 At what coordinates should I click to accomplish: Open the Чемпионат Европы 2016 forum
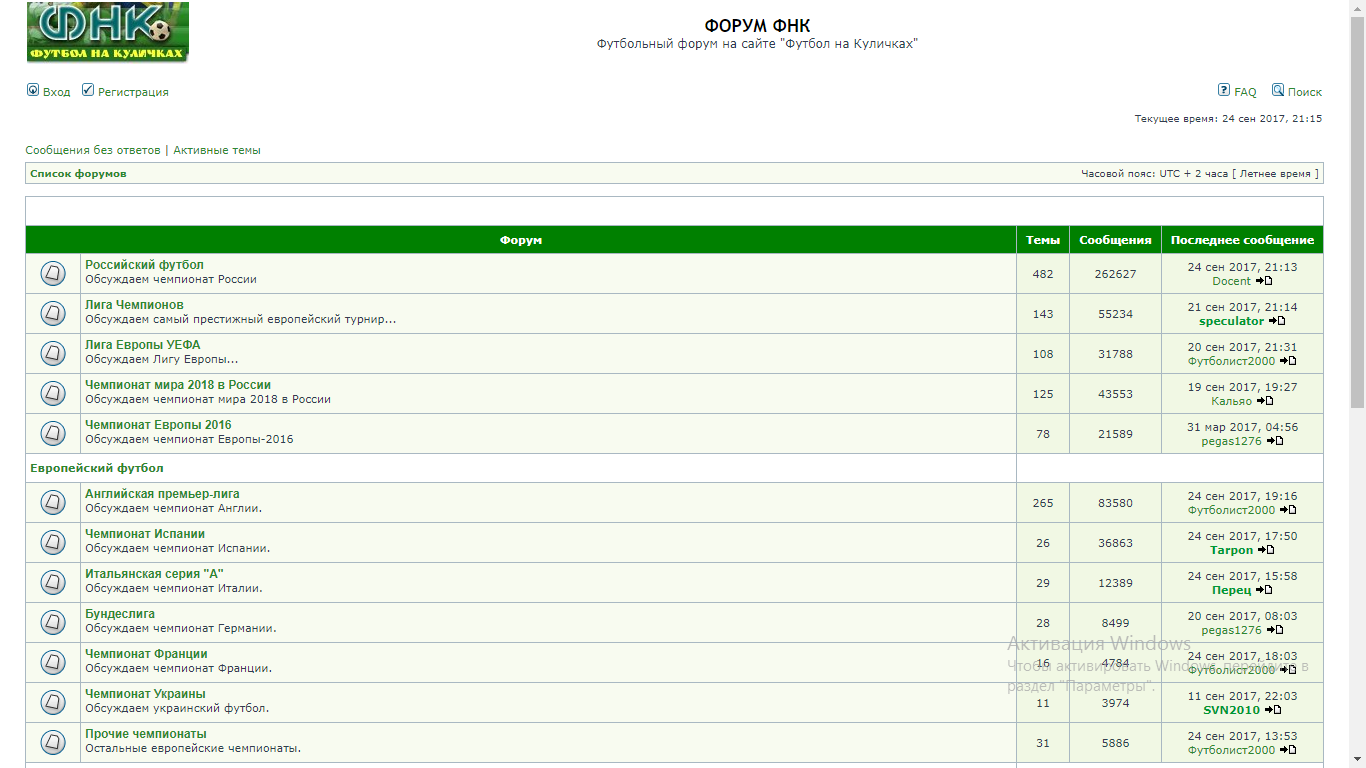click(x=158, y=425)
